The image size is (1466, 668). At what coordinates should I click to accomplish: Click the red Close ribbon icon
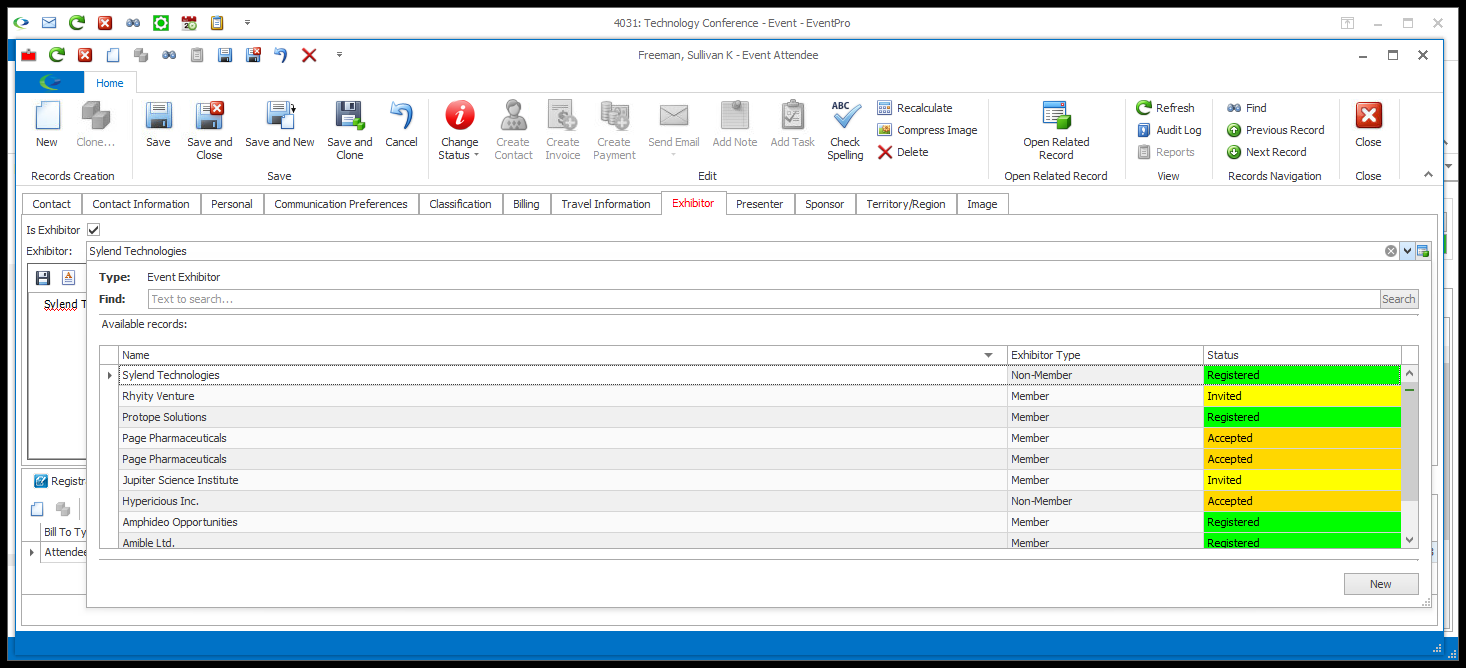[1368, 116]
